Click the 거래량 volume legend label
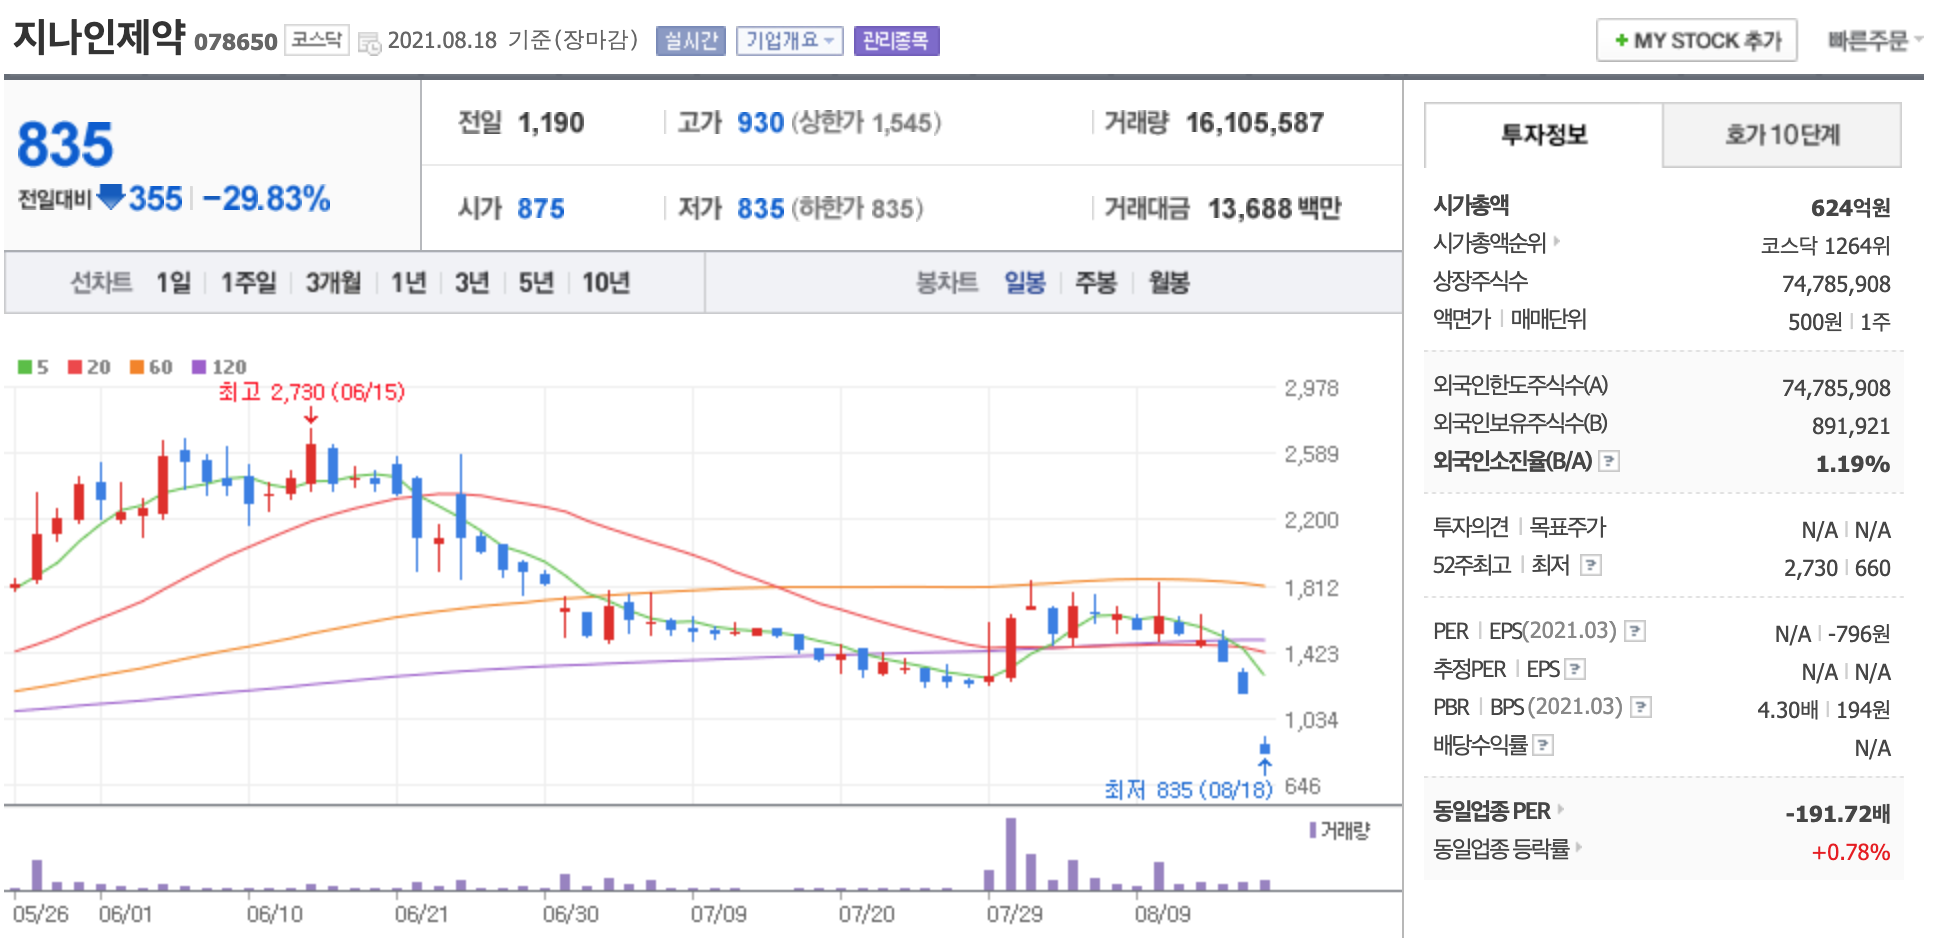1938x938 pixels. tap(1340, 830)
